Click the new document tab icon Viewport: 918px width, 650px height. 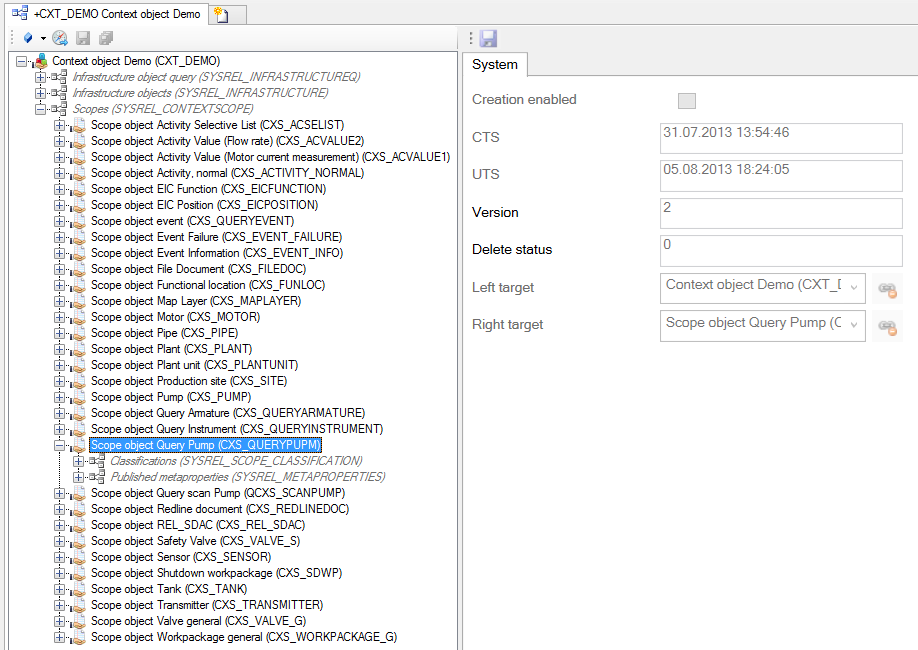pyautogui.click(x=221, y=14)
